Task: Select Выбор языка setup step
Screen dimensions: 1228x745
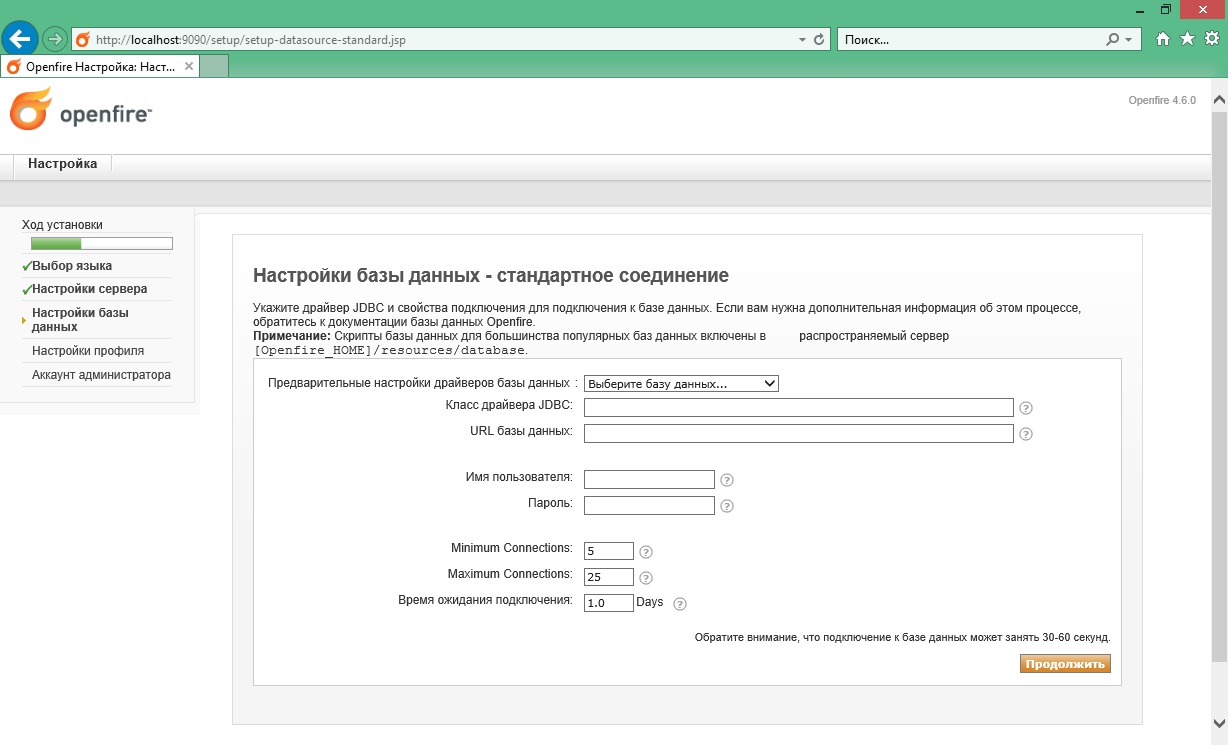Action: click(72, 266)
